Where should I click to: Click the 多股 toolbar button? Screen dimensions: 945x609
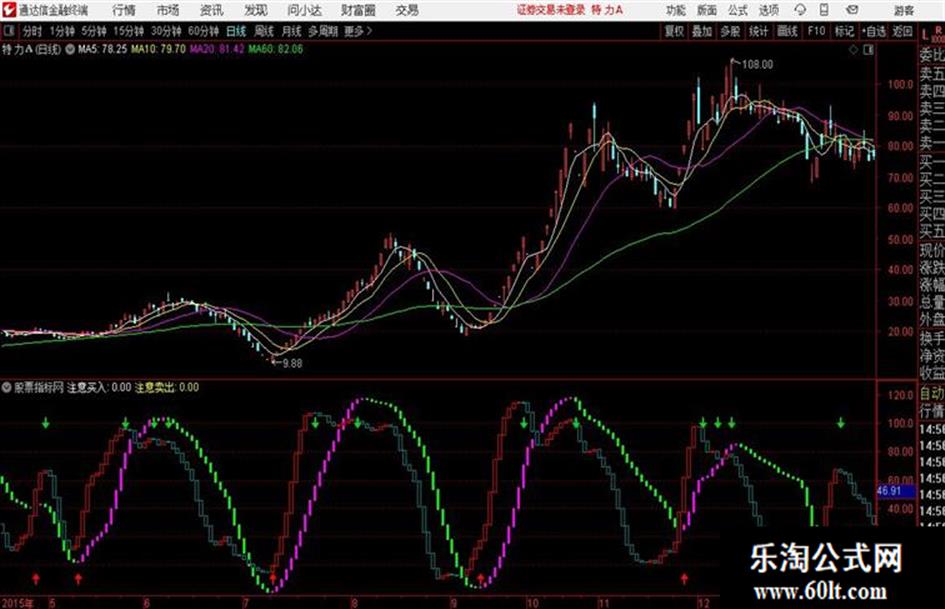click(730, 31)
